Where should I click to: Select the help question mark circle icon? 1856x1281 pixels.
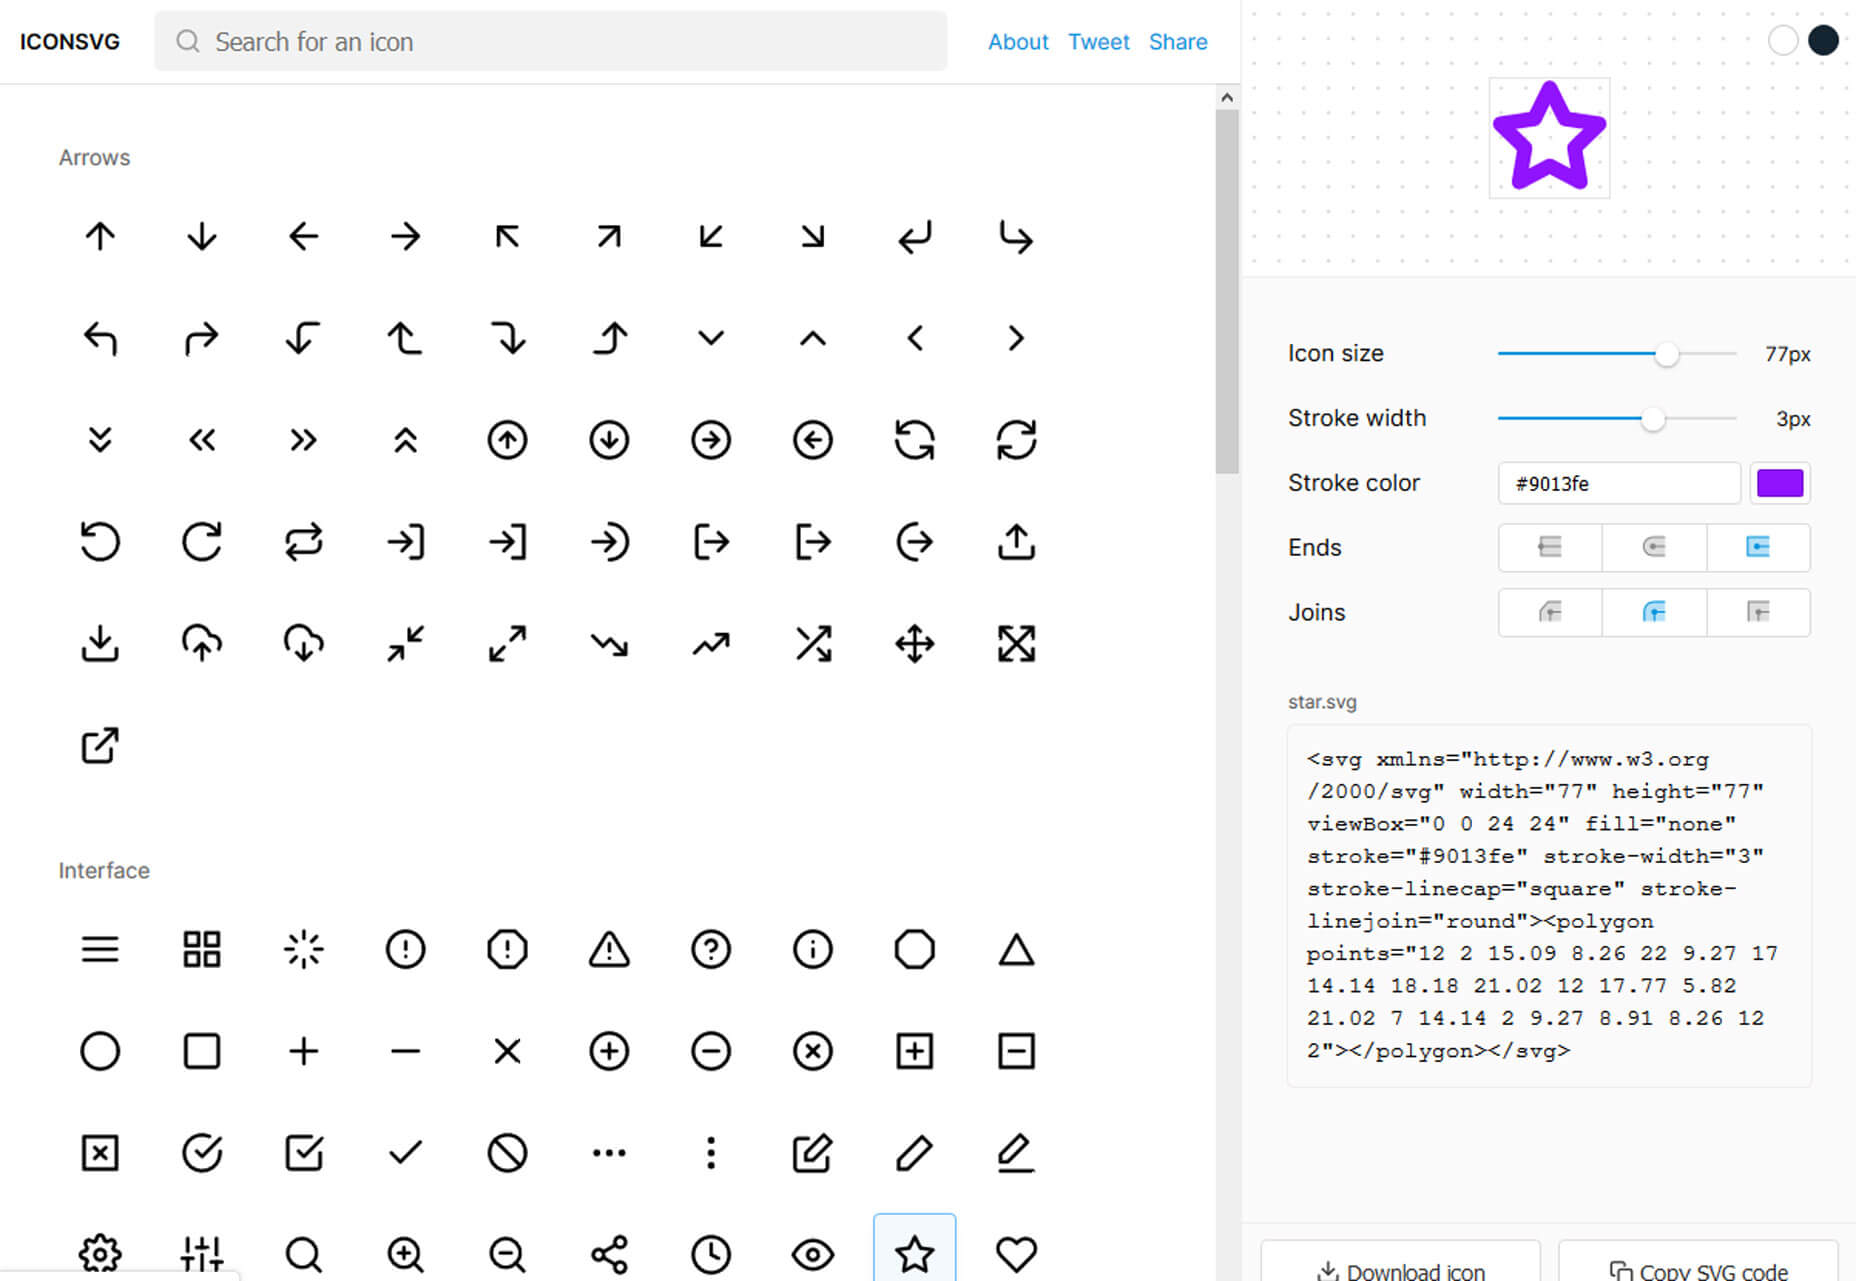point(711,950)
